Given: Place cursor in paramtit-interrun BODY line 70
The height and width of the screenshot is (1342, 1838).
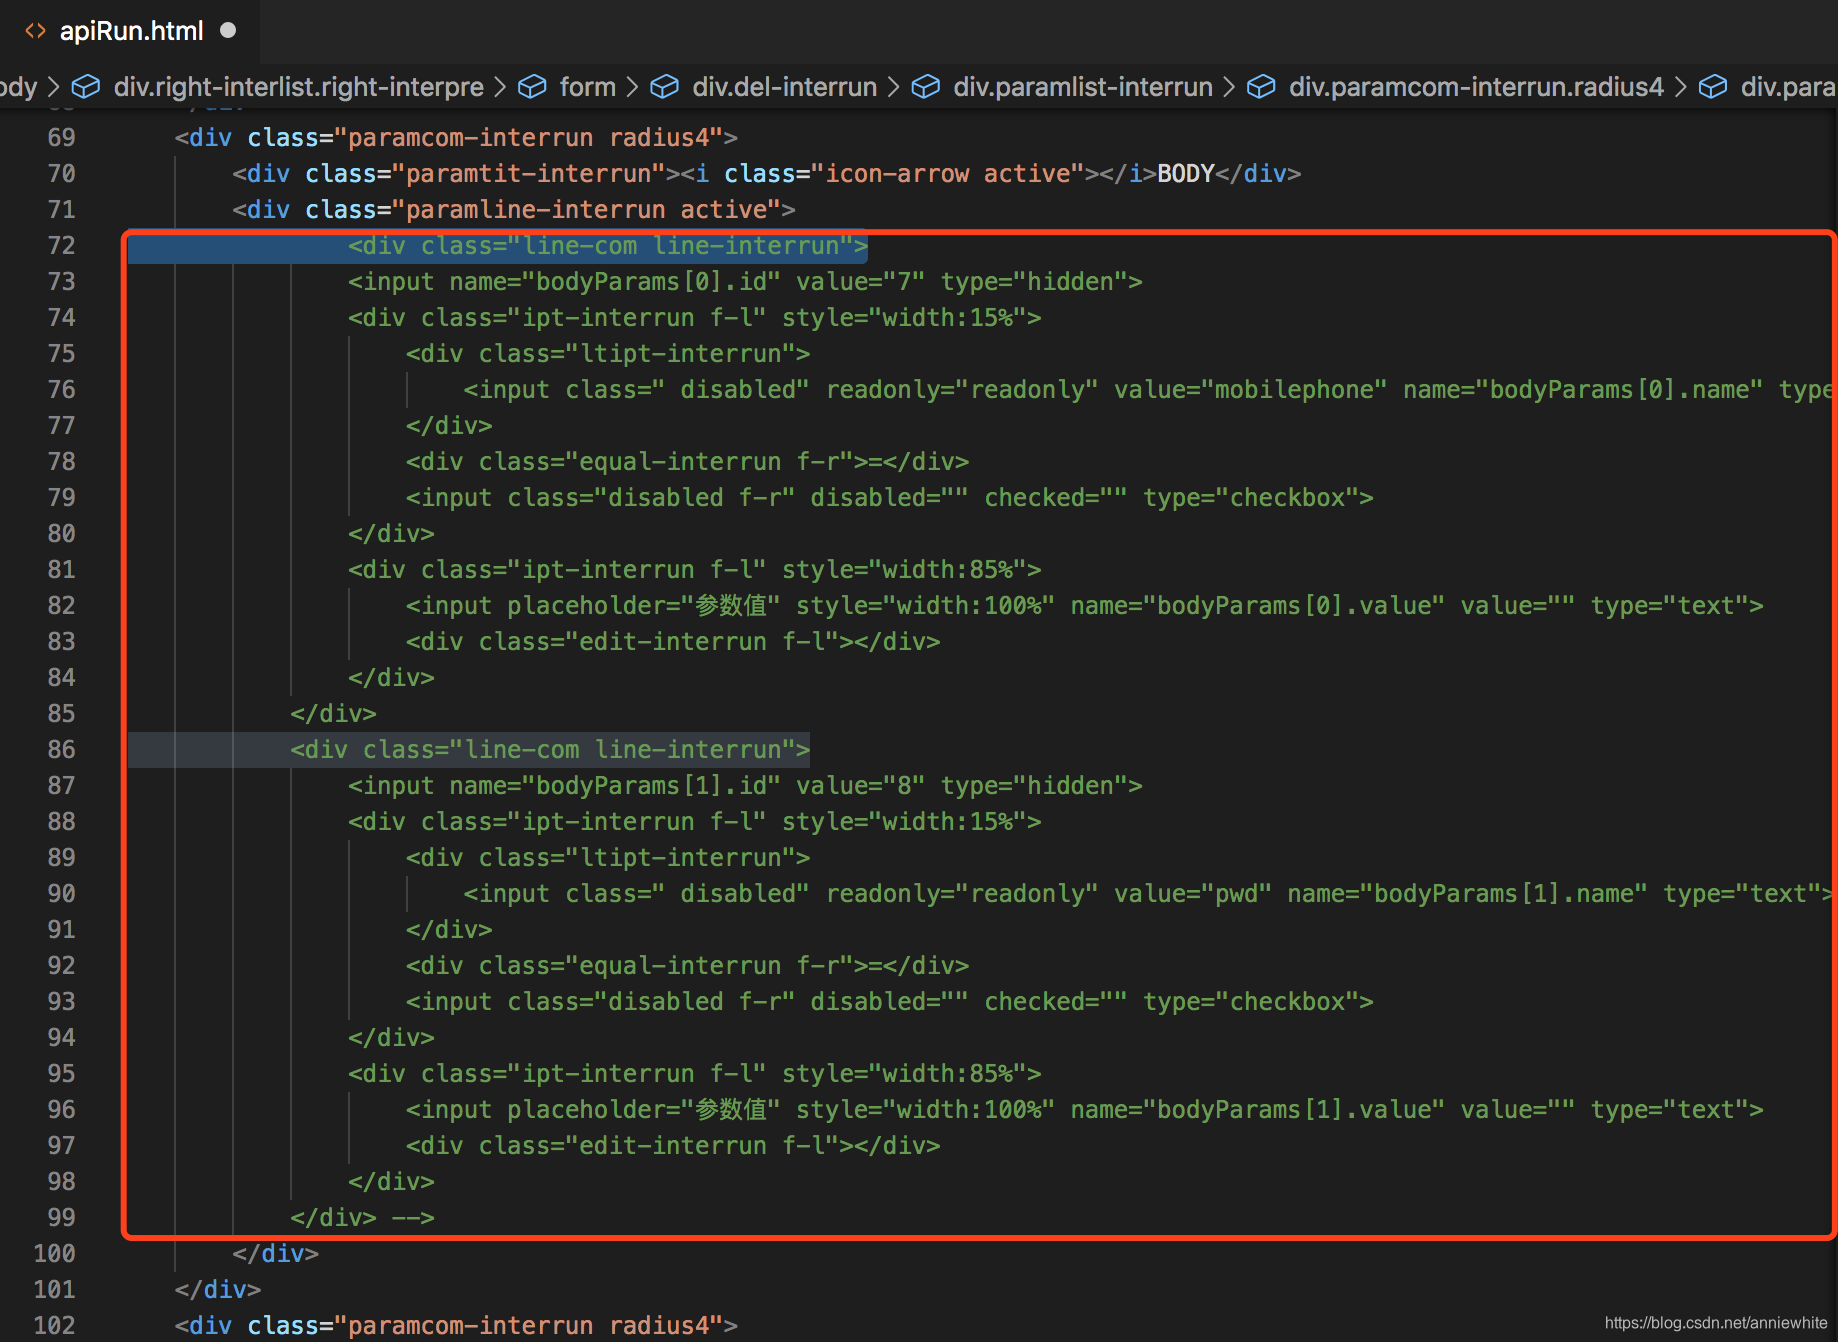Looking at the screenshot, I should [766, 174].
